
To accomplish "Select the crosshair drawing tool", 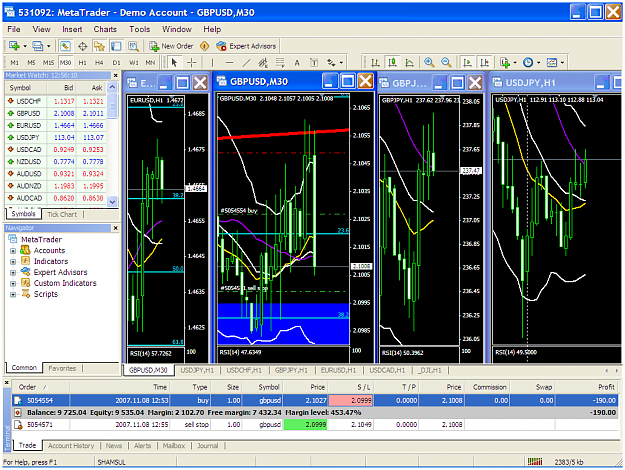I will [191, 62].
